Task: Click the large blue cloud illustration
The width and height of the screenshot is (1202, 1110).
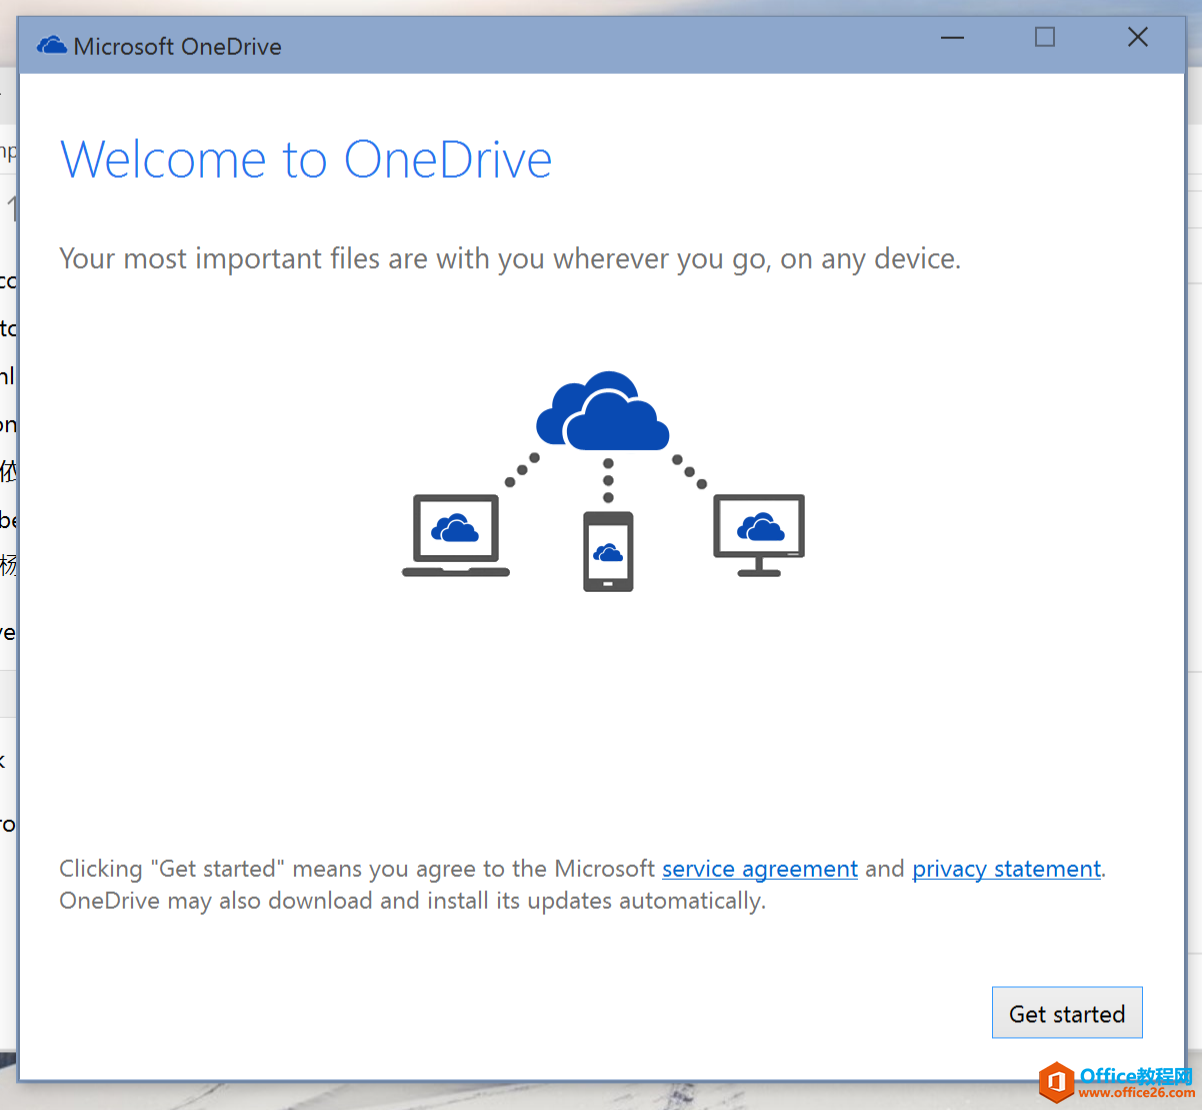Action: [603, 411]
